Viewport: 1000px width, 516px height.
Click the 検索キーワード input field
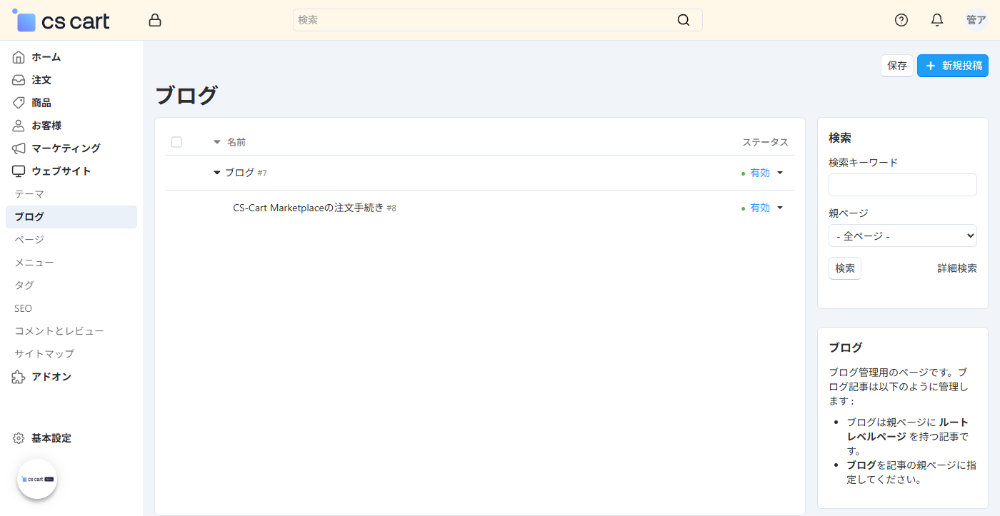click(902, 184)
